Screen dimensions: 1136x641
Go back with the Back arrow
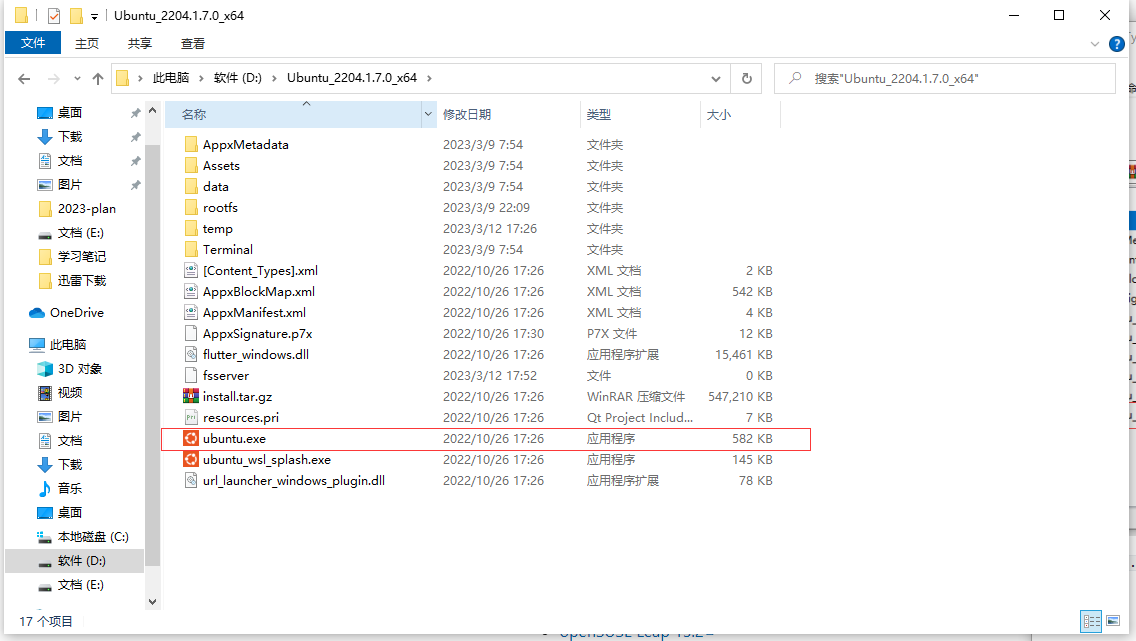24,78
